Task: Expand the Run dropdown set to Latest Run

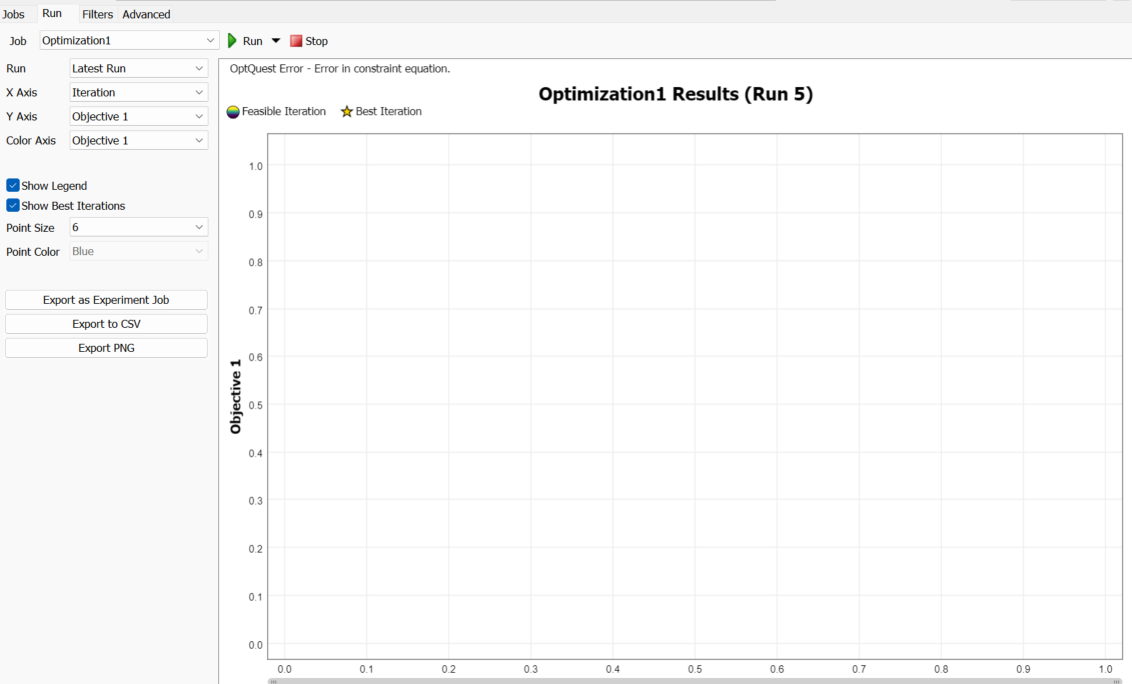Action: [x=138, y=69]
